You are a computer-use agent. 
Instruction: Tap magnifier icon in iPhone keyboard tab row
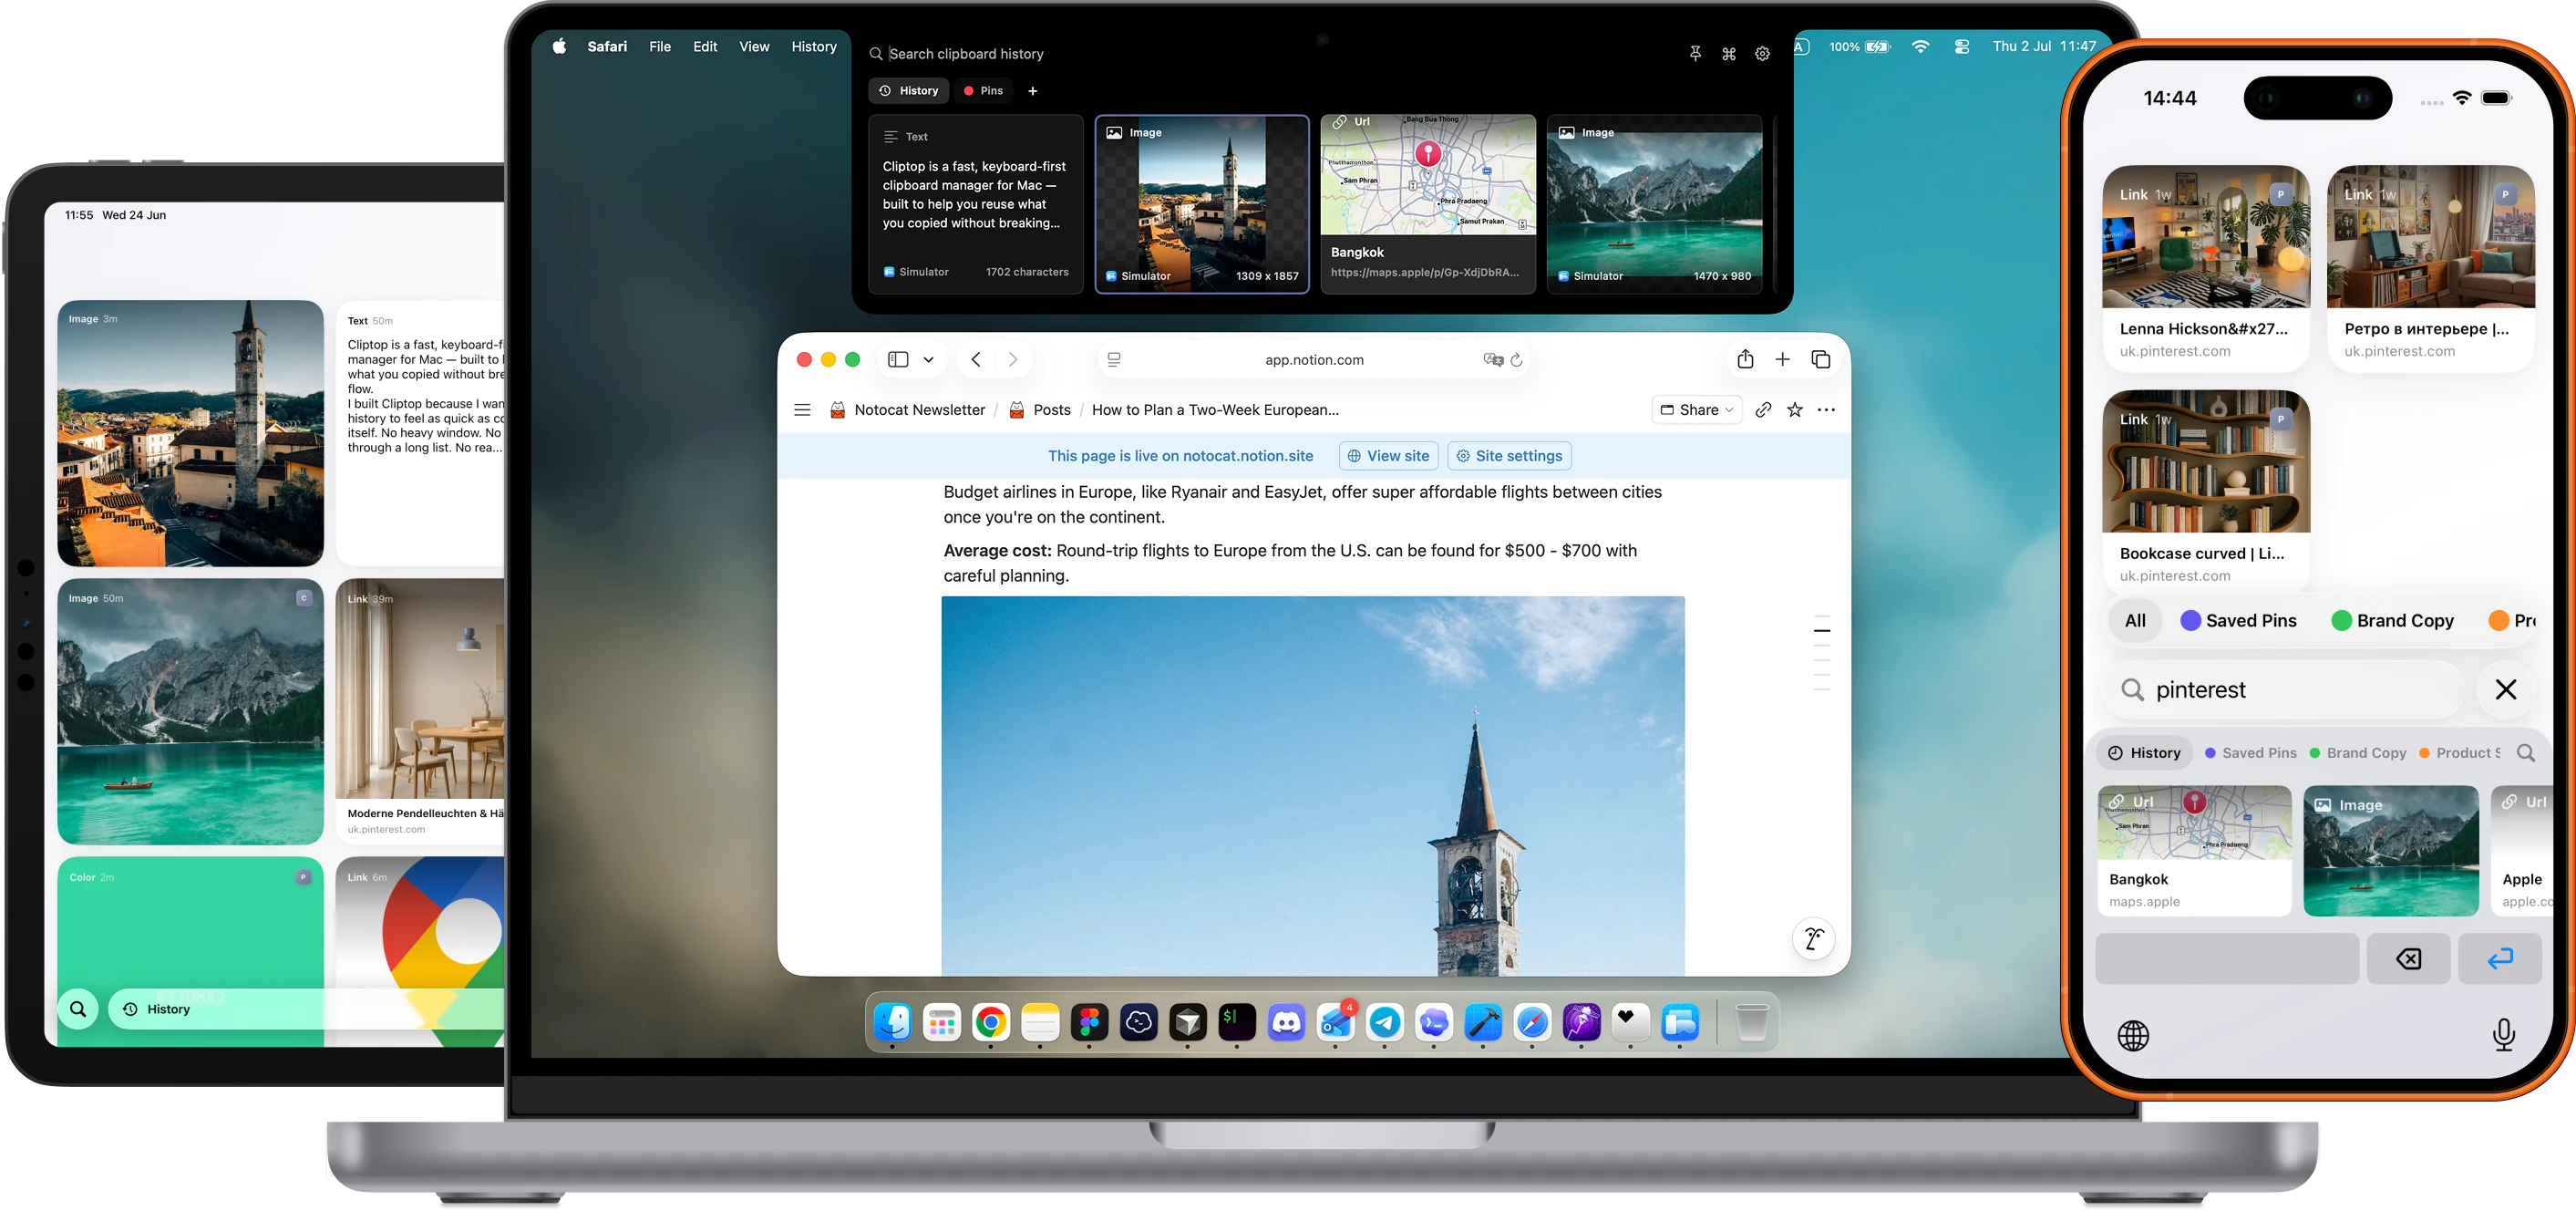pyautogui.click(x=2525, y=753)
